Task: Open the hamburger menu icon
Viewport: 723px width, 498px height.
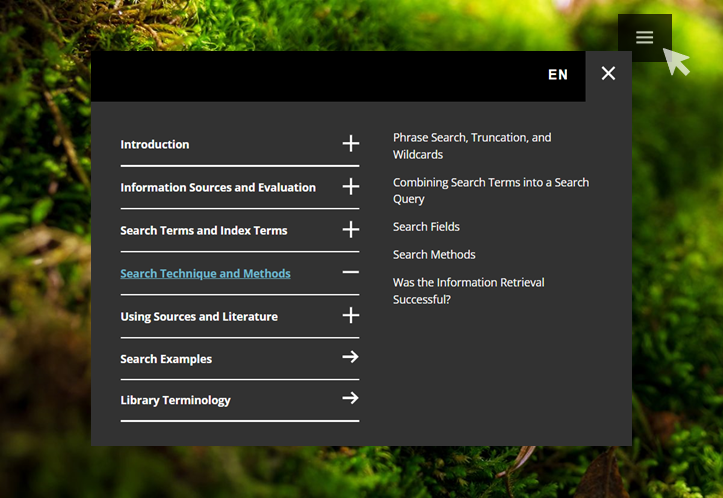Action: (644, 37)
